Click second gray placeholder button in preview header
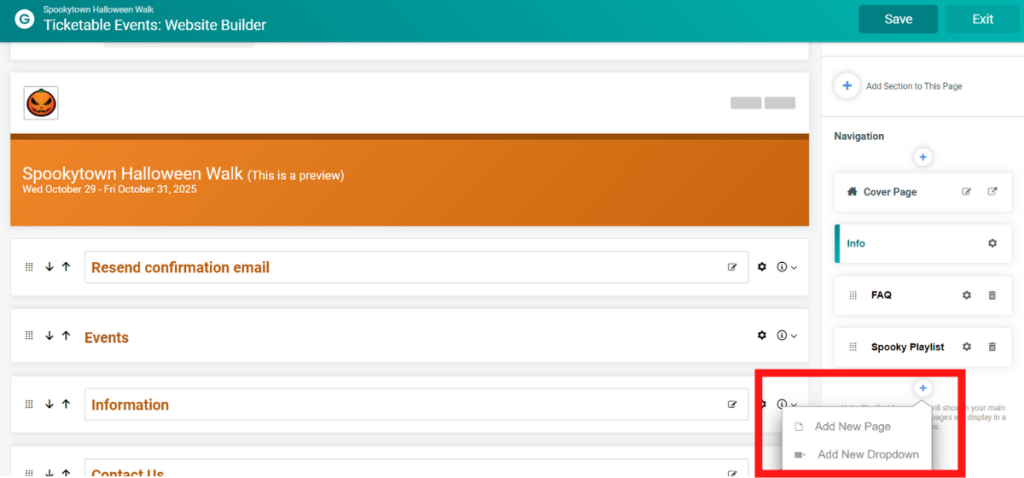 [x=780, y=103]
